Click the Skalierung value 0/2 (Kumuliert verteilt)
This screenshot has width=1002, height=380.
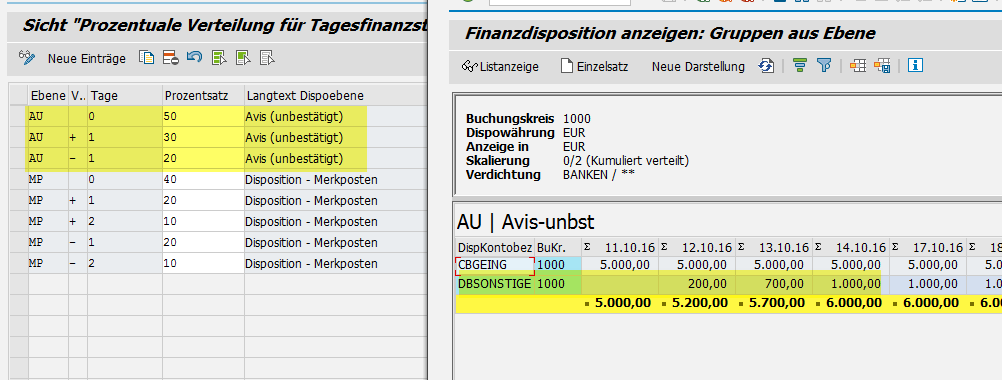[626, 161]
